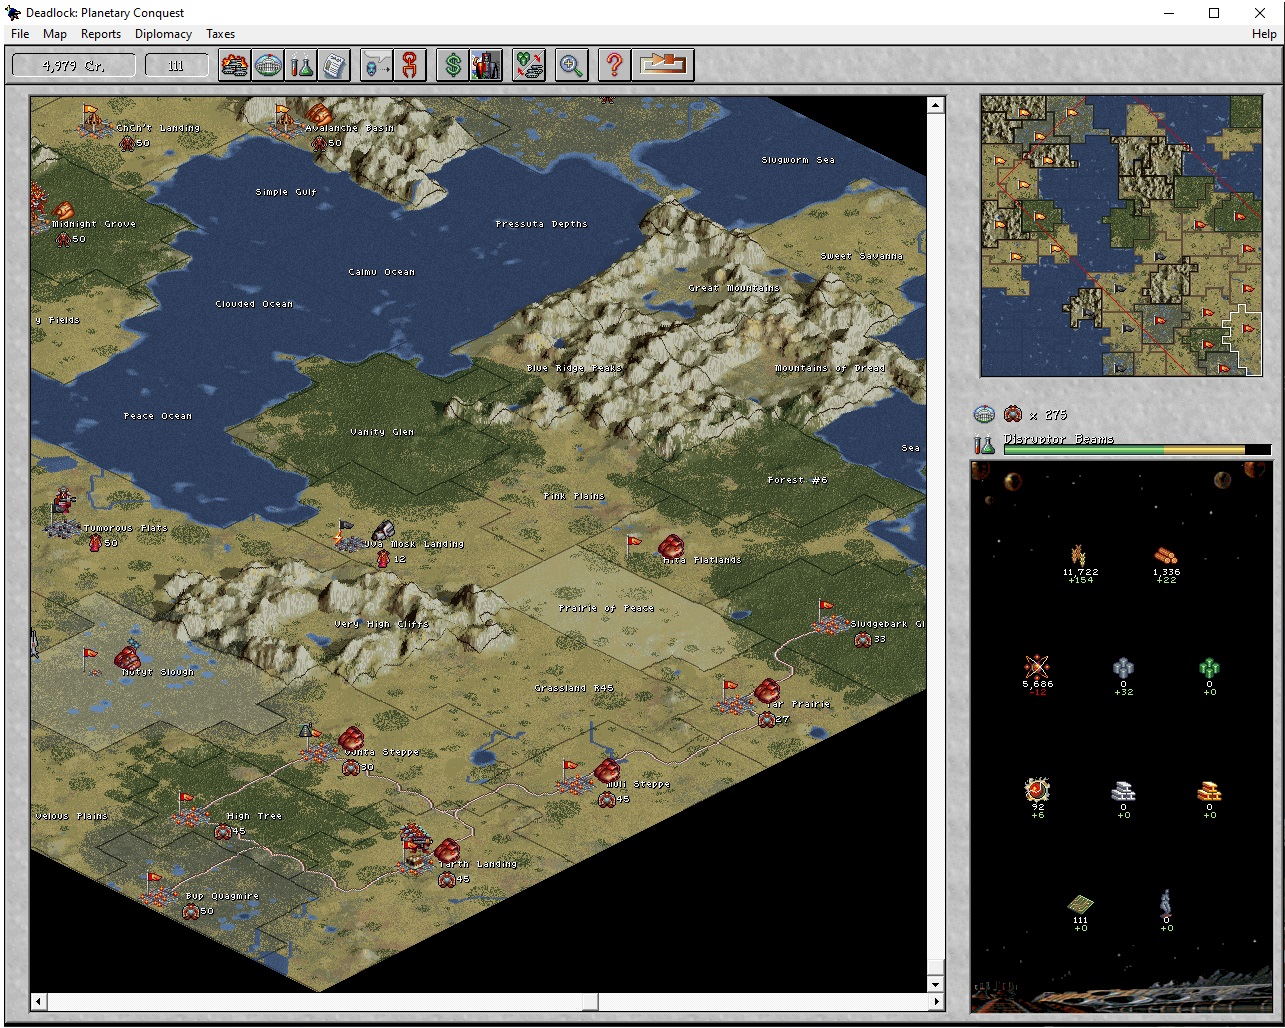Click the map's vertical scrollbar up arrow
Image resolution: width=1285 pixels, height=1028 pixels.
point(936,104)
